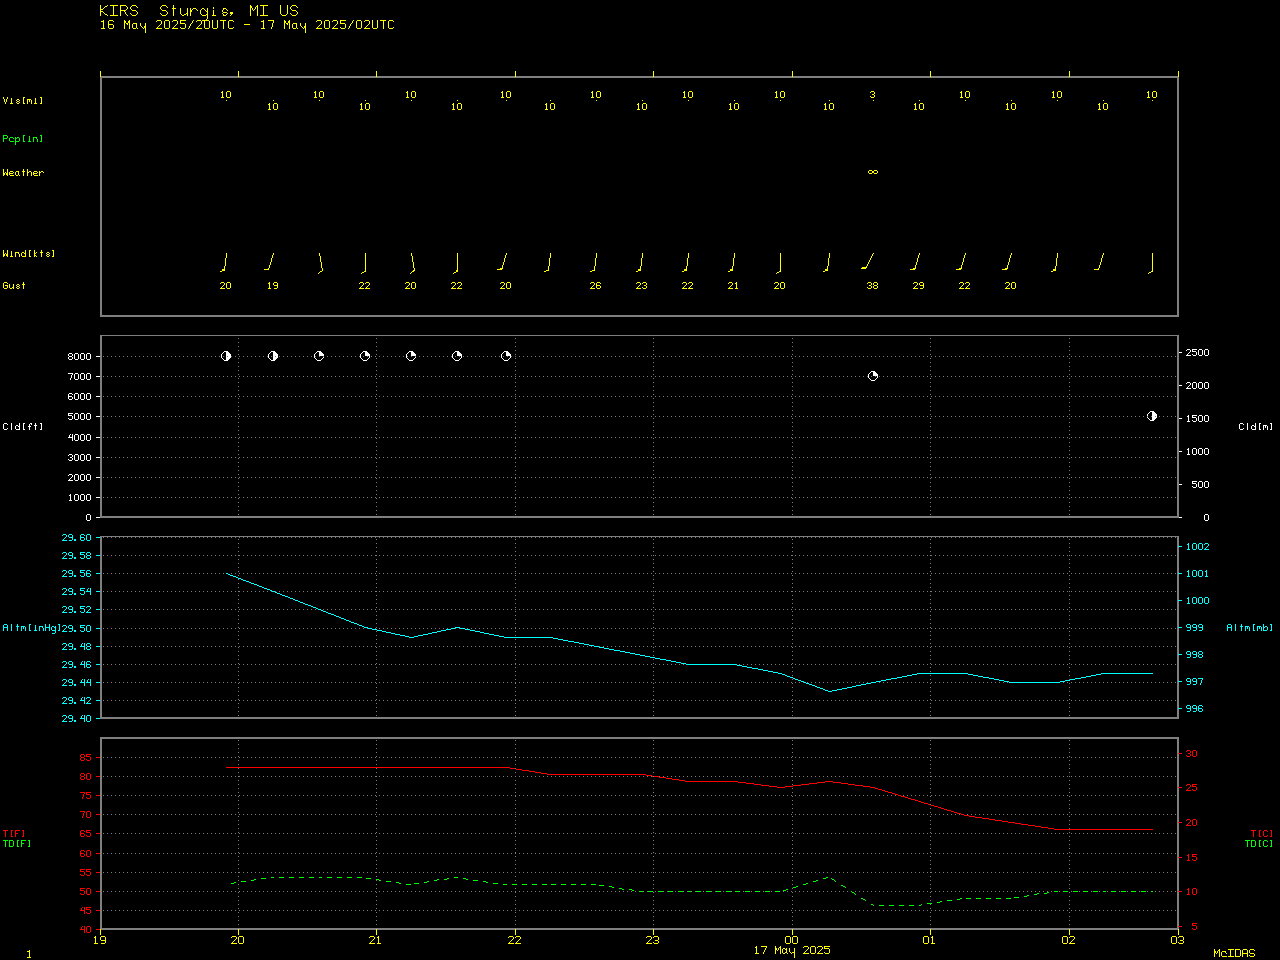Select the Vis[mi] row label
Viewport: 1280px width, 960px height.
tap(22, 101)
